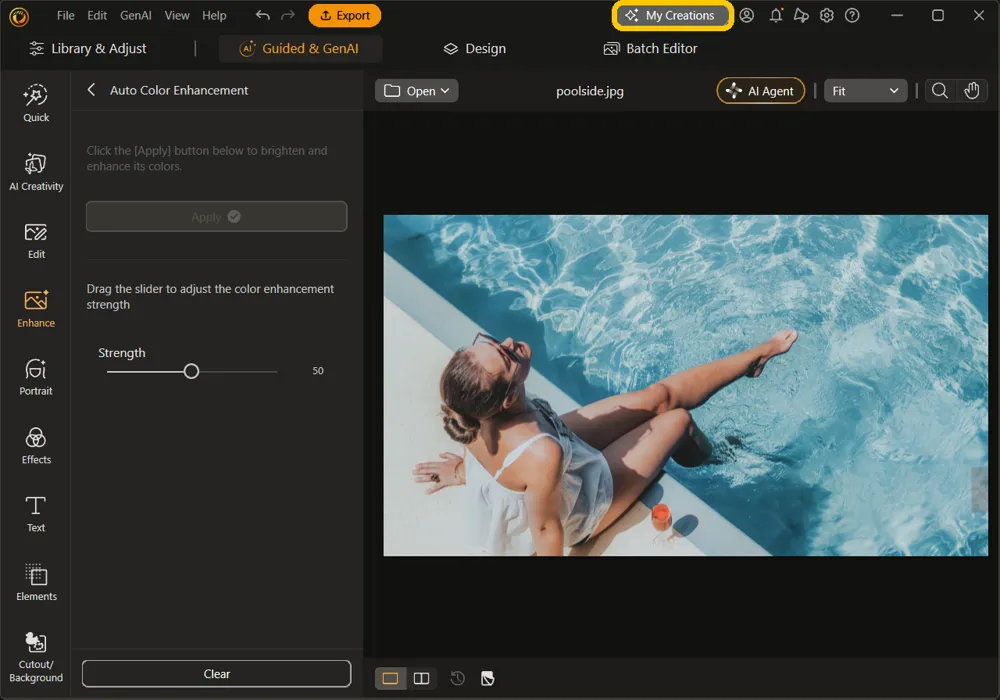1000x700 pixels.
Task: Open the history clock icon
Action: pos(457,678)
